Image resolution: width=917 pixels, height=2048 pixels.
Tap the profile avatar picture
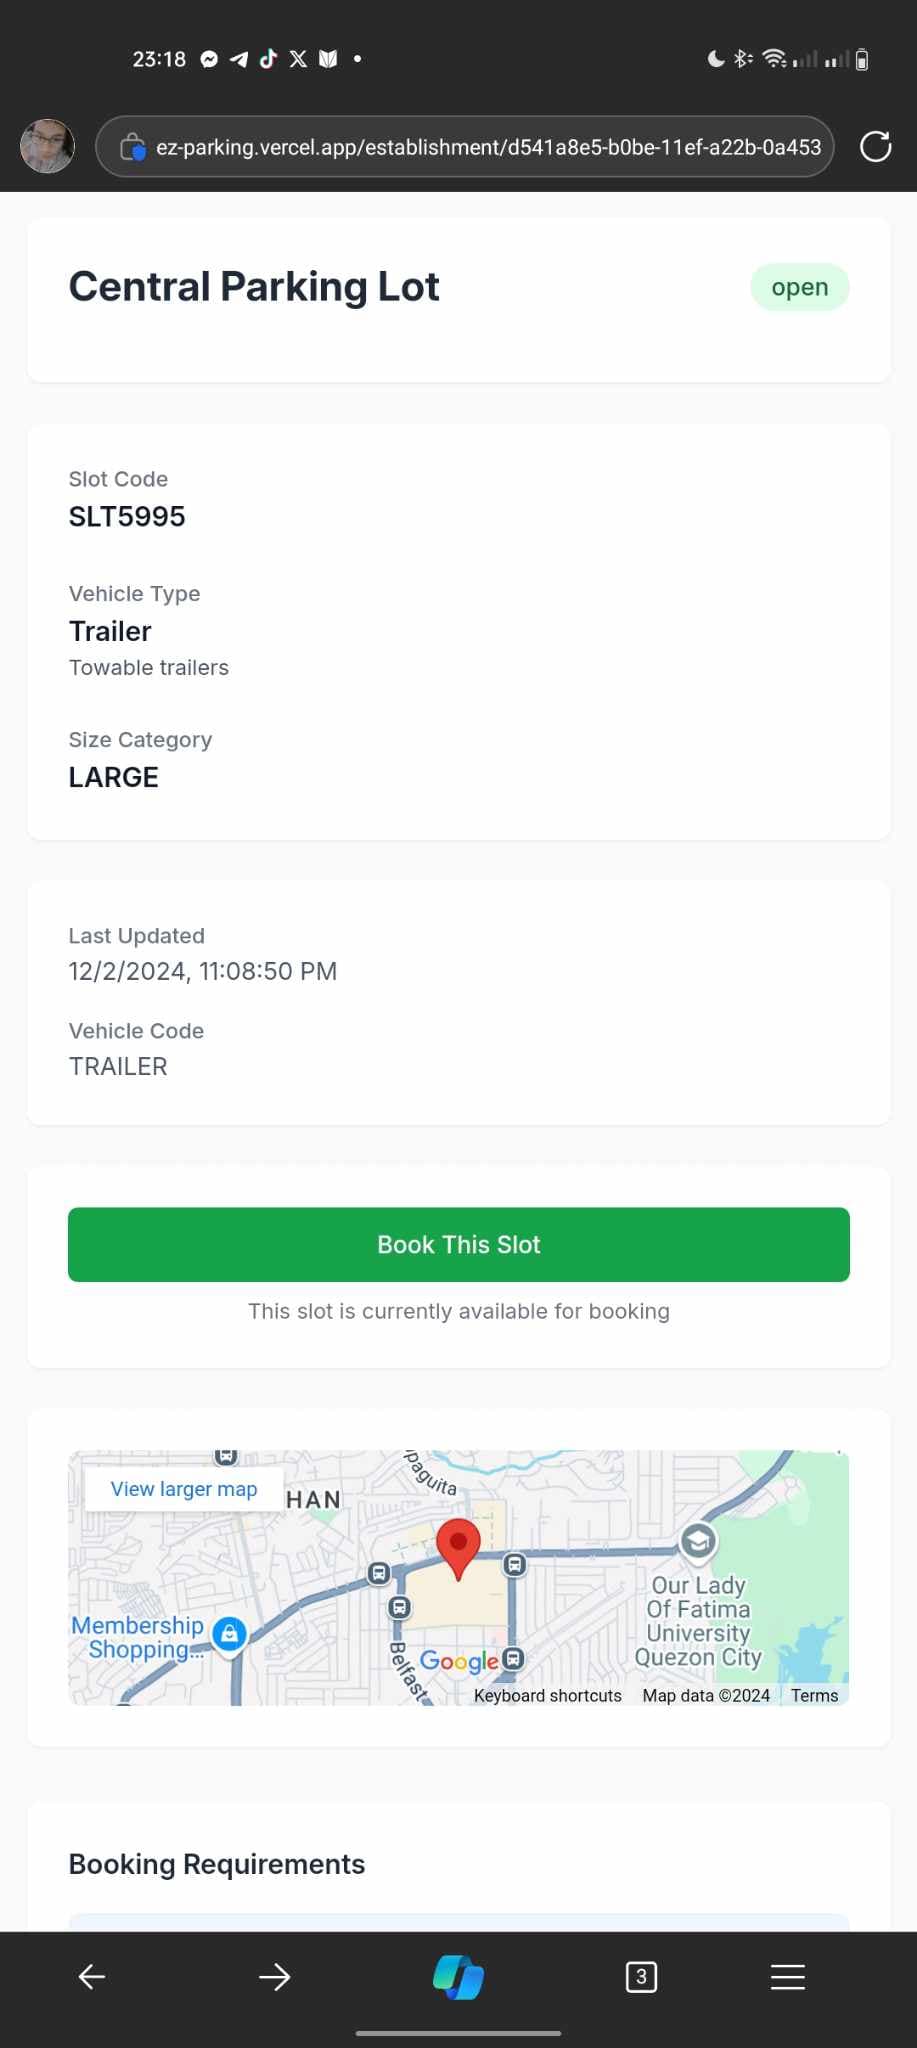pyautogui.click(x=47, y=146)
